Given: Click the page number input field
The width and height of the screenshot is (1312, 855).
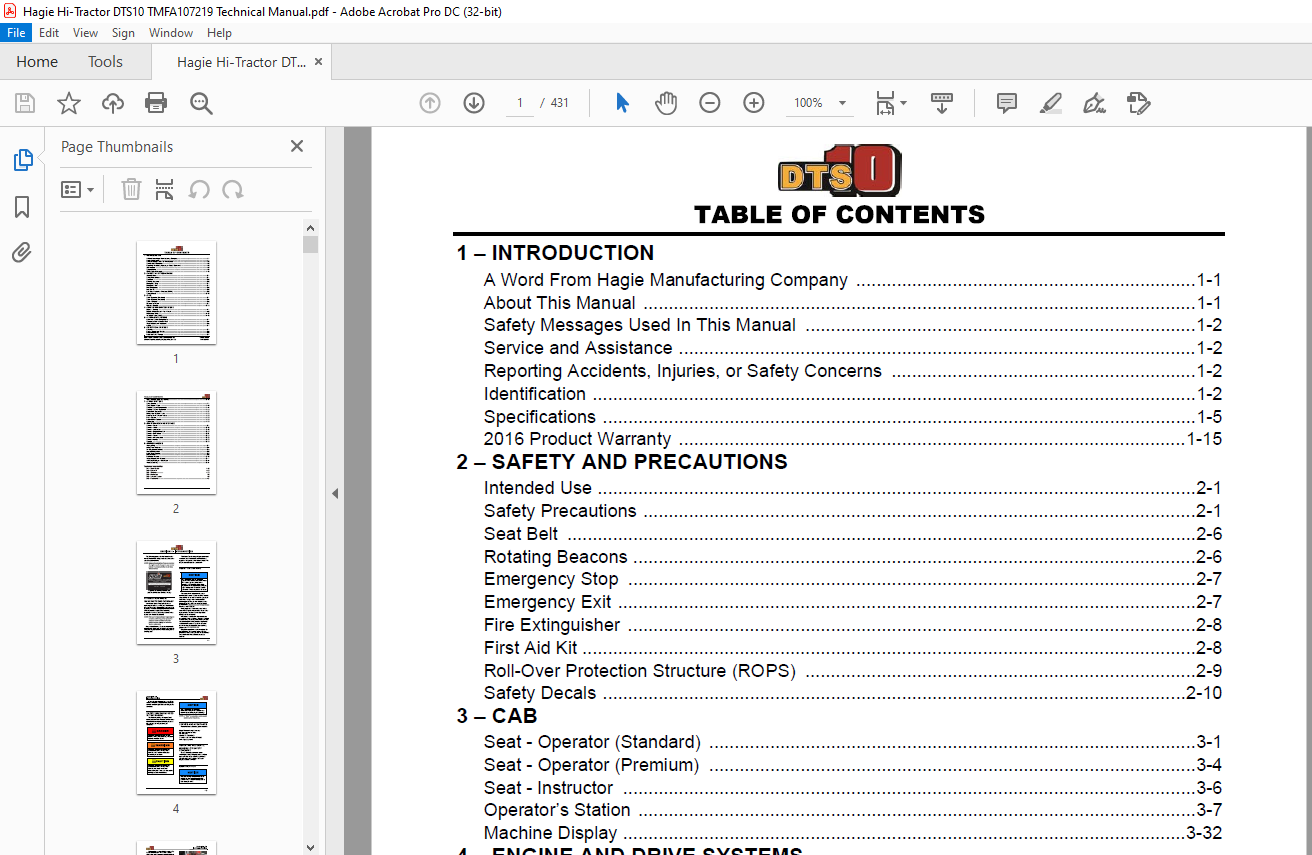Looking at the screenshot, I should click(x=520, y=103).
